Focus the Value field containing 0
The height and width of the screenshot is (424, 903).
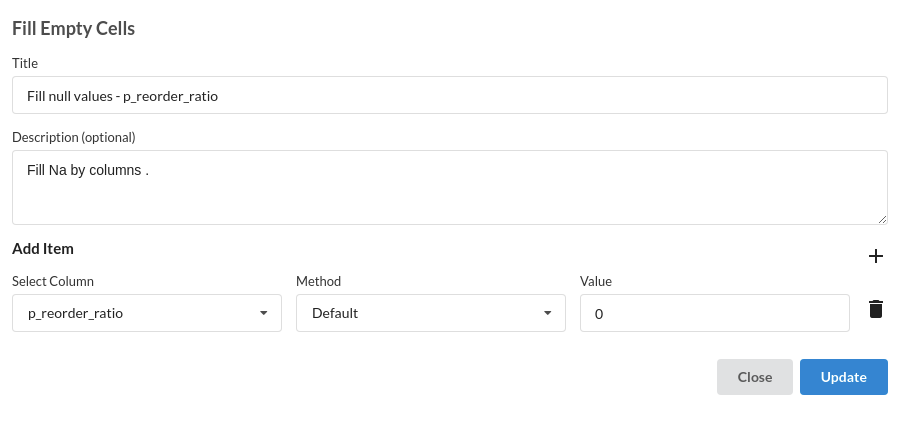pyautogui.click(x=715, y=313)
